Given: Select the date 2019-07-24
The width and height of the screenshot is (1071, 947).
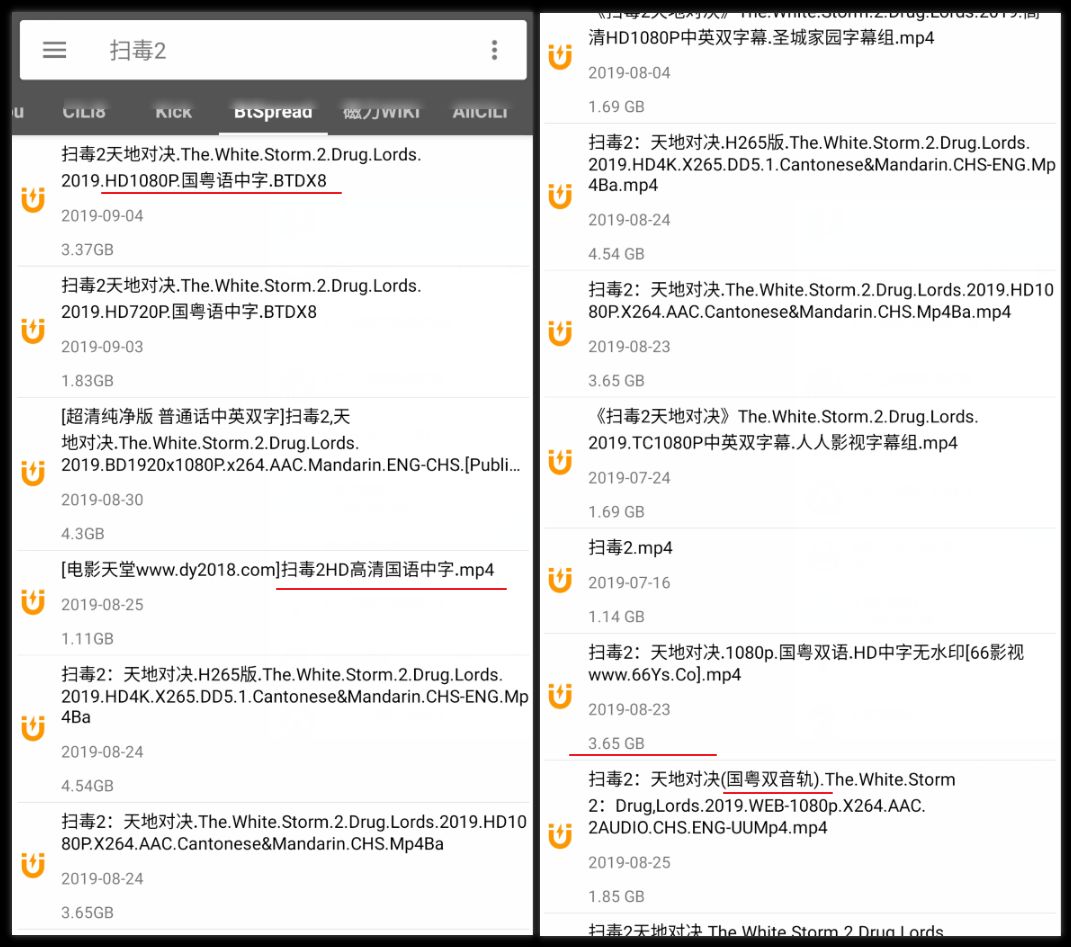Looking at the screenshot, I should [629, 478].
